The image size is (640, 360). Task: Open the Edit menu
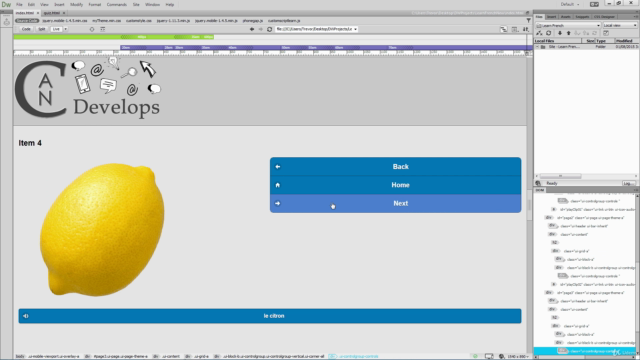[31, 4]
